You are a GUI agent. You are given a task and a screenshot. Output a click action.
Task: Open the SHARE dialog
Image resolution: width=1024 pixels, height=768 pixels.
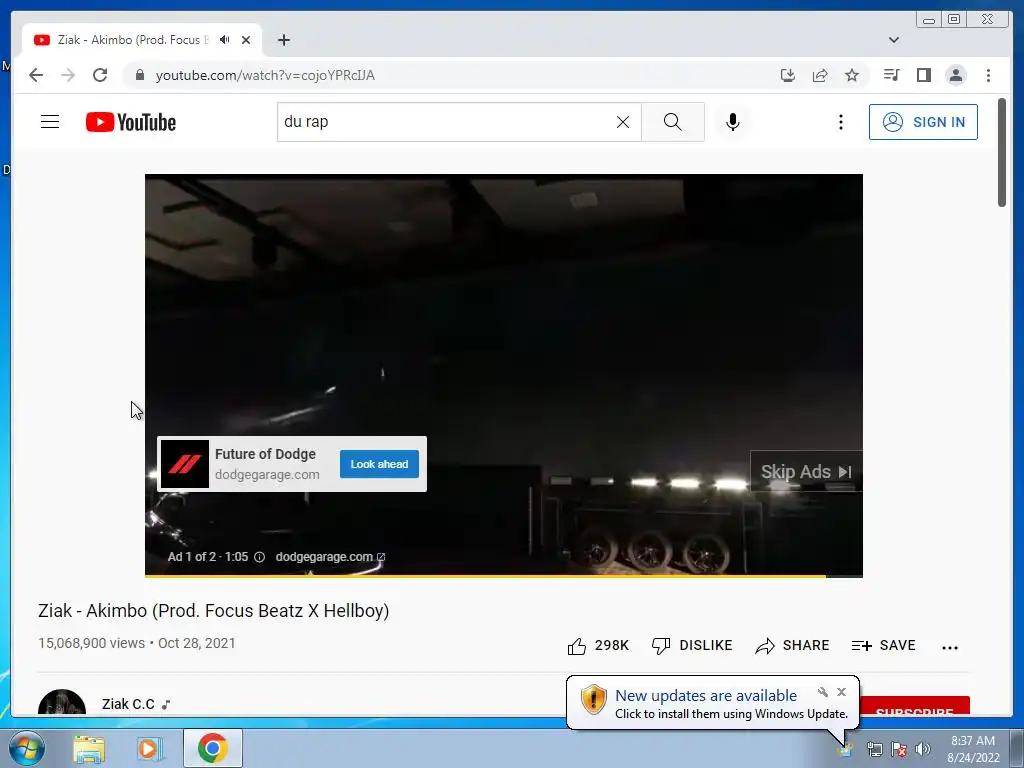click(x=792, y=645)
